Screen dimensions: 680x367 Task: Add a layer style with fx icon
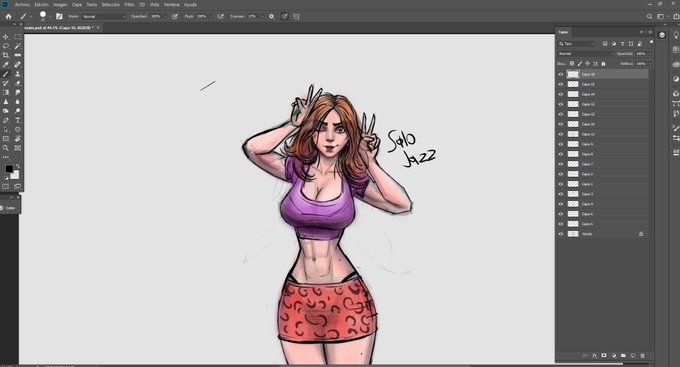point(595,356)
